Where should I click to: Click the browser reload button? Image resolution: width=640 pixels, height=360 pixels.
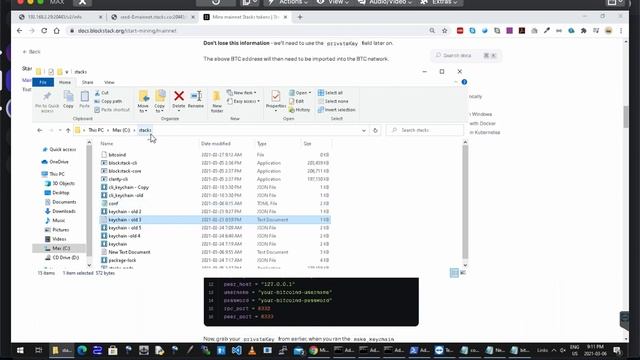44,31
